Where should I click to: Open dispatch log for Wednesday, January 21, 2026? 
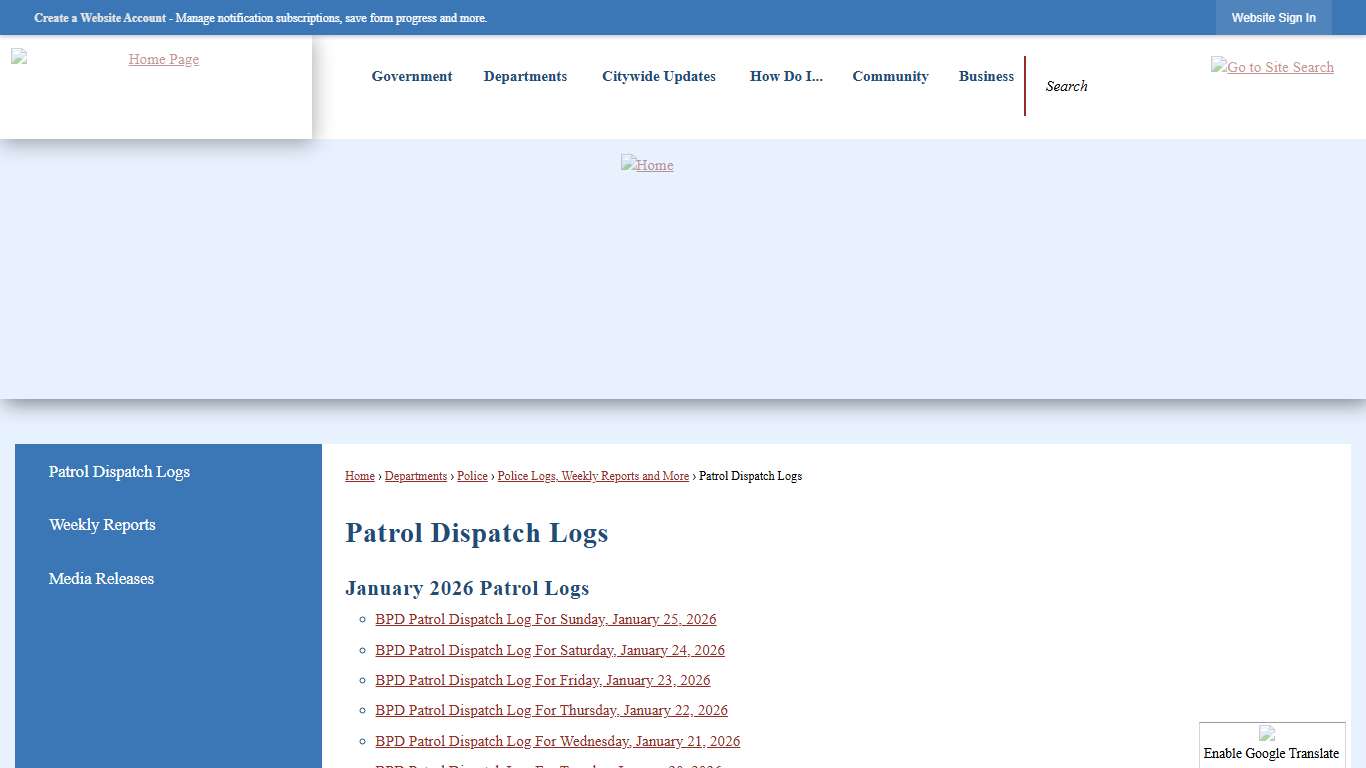557,741
